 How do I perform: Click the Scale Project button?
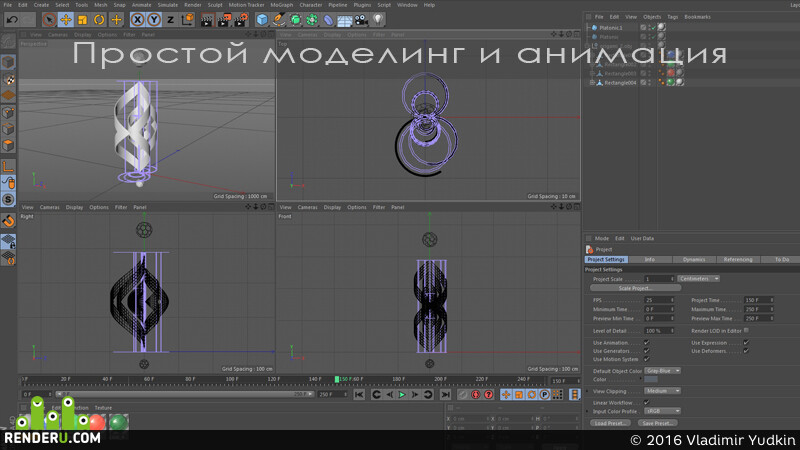click(x=635, y=288)
